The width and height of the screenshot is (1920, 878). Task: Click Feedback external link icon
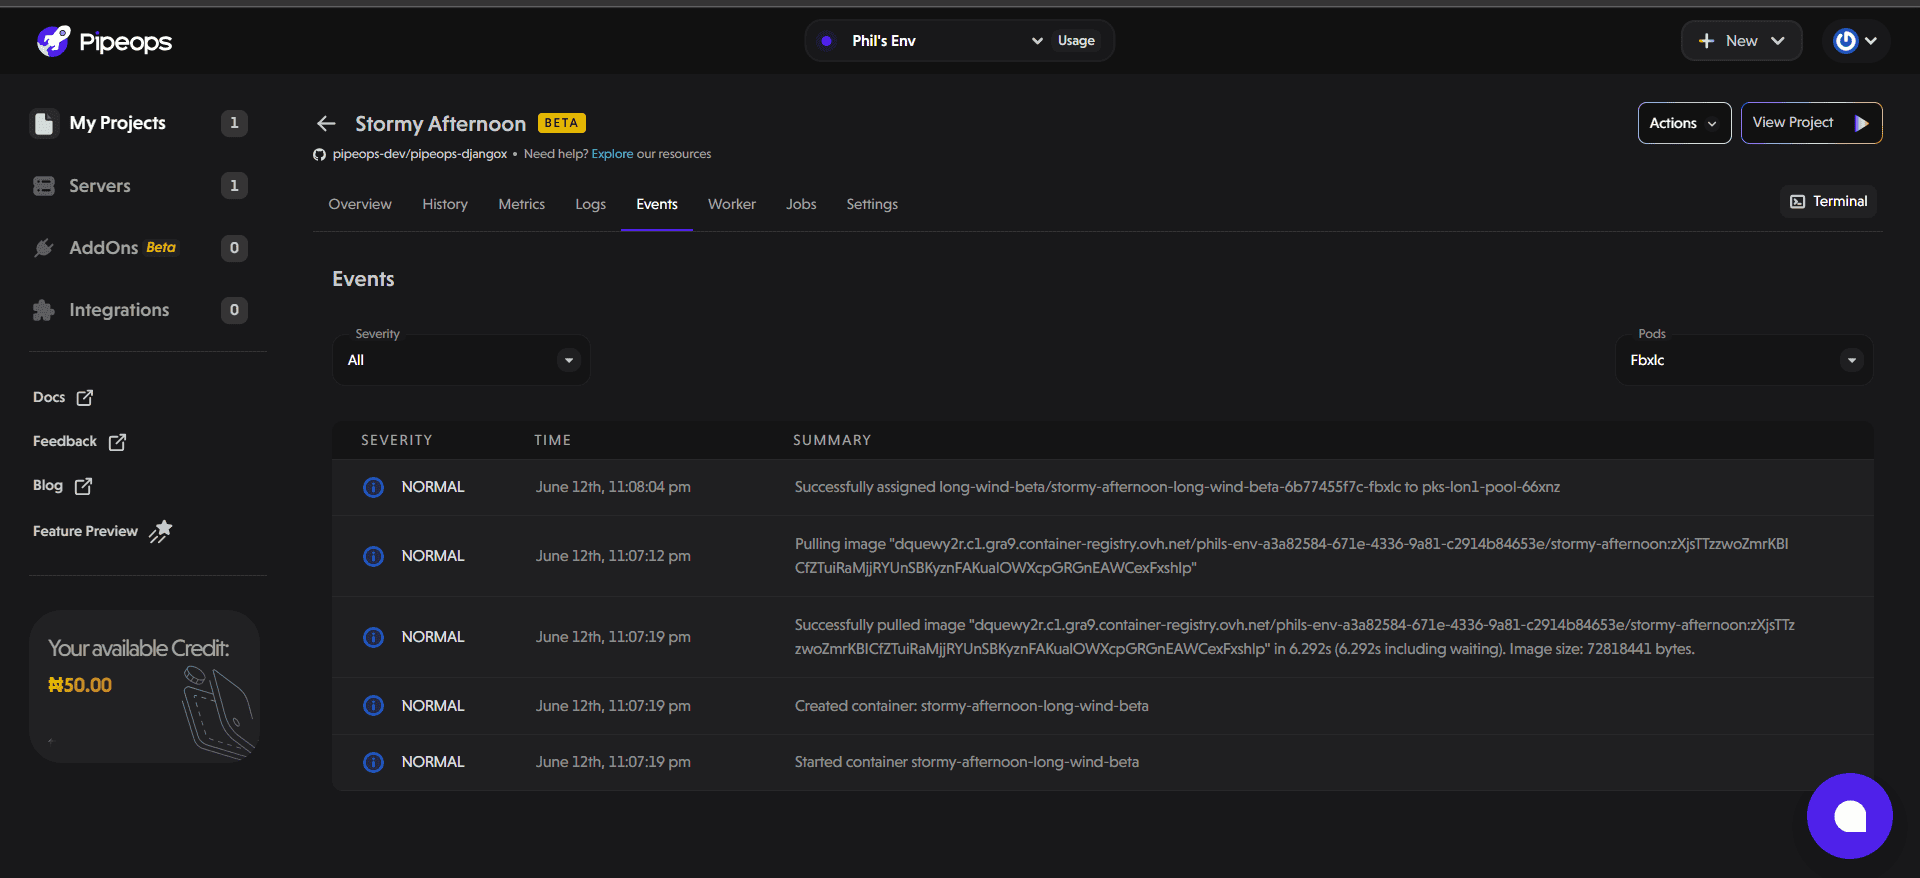click(117, 441)
